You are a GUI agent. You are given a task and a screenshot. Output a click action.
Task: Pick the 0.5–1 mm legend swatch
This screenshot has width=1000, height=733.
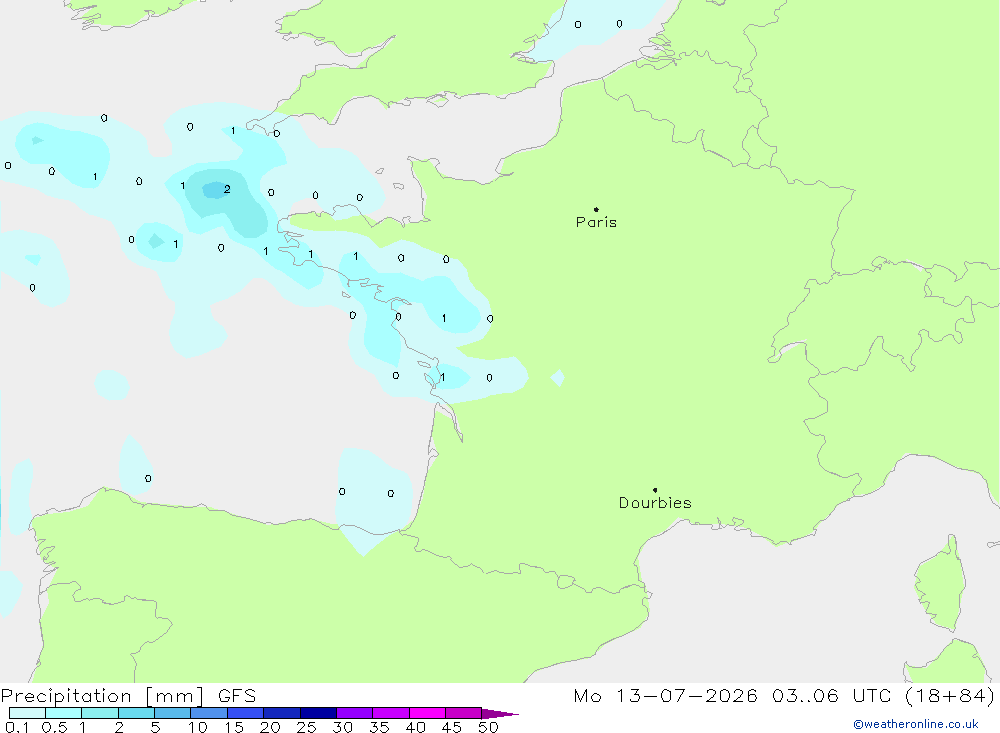[64, 713]
